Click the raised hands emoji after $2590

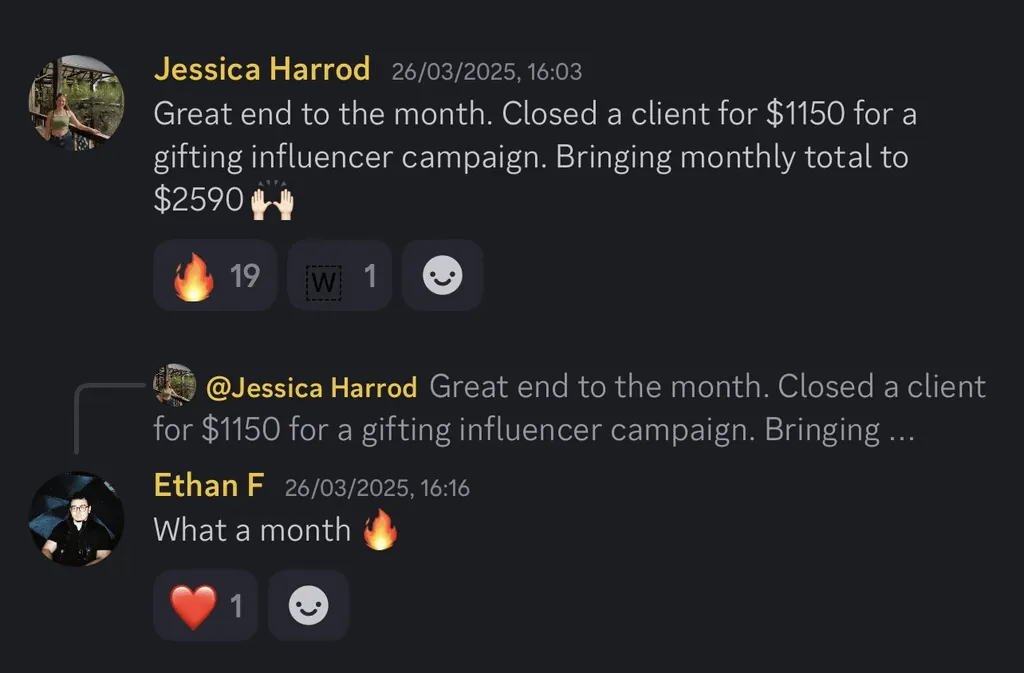(x=272, y=201)
